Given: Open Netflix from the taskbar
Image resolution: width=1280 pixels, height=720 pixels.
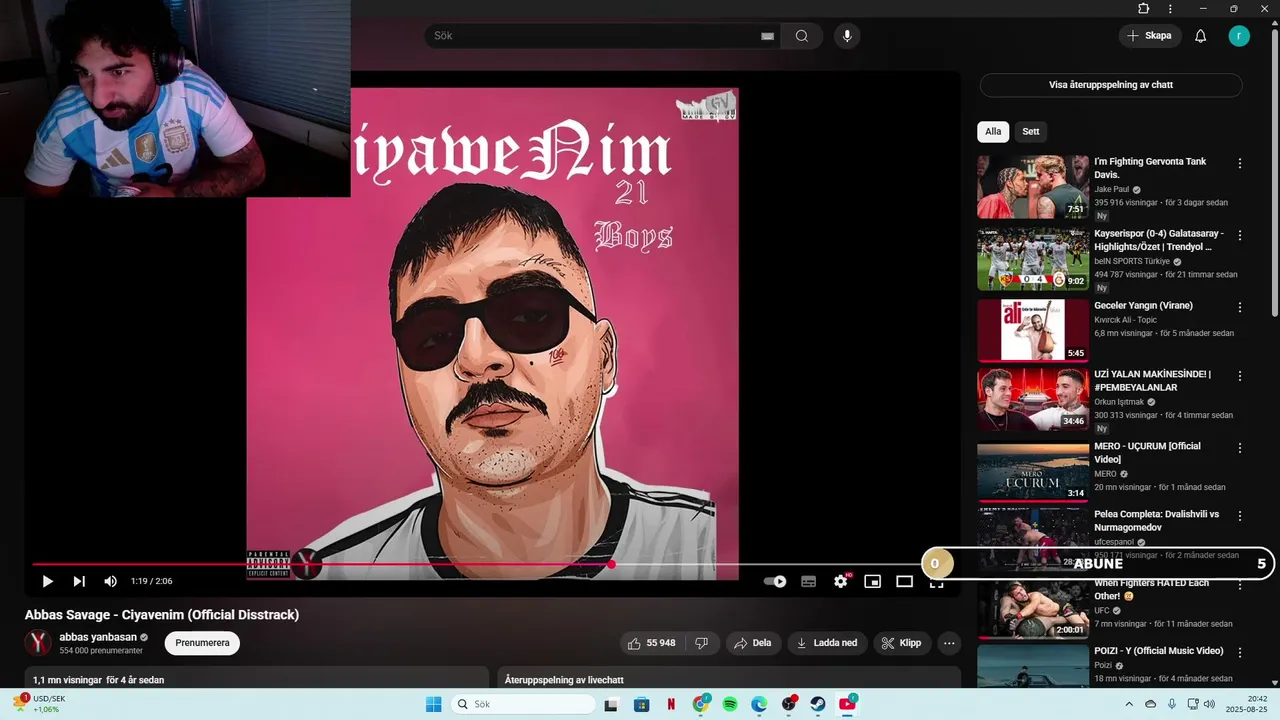Looking at the screenshot, I should pyautogui.click(x=671, y=704).
